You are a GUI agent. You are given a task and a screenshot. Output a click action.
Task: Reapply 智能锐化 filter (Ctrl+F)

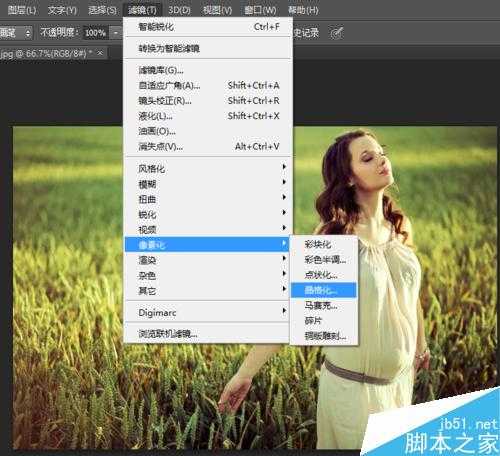(x=208, y=27)
